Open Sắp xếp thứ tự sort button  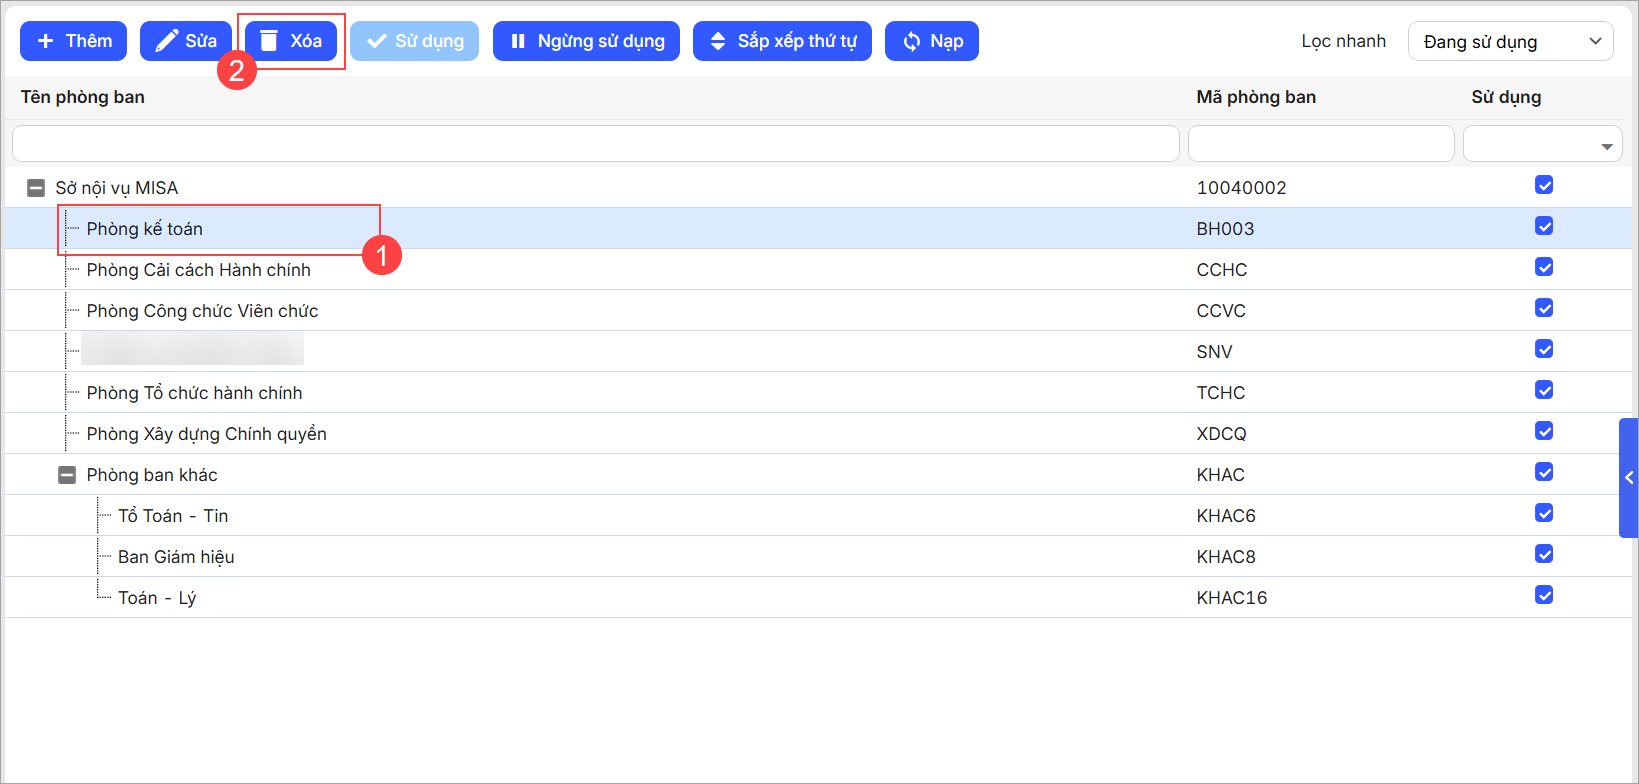[x=782, y=41]
